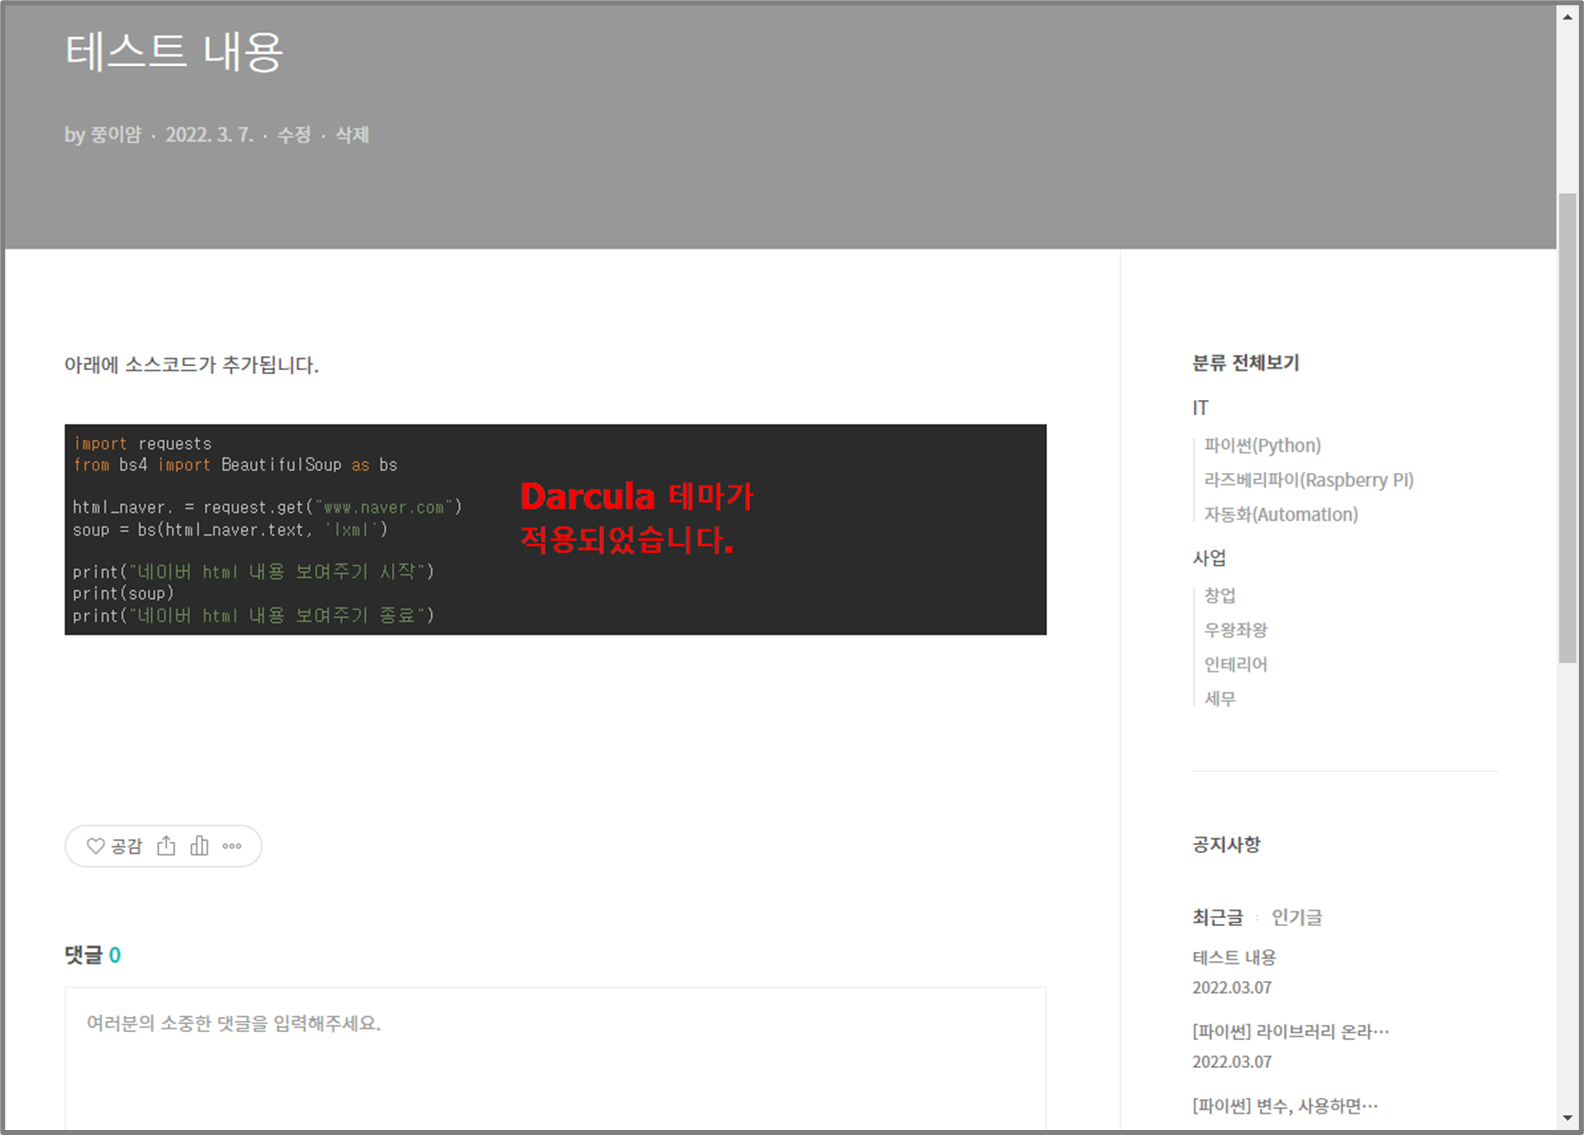Click the vertical scrollbar thumb
This screenshot has width=1584, height=1135.
point(1568,428)
